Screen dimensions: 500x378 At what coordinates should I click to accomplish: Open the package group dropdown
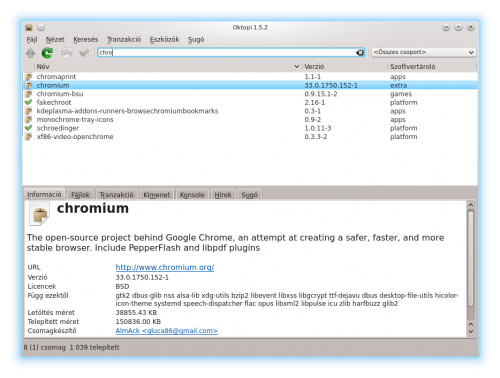[424, 52]
